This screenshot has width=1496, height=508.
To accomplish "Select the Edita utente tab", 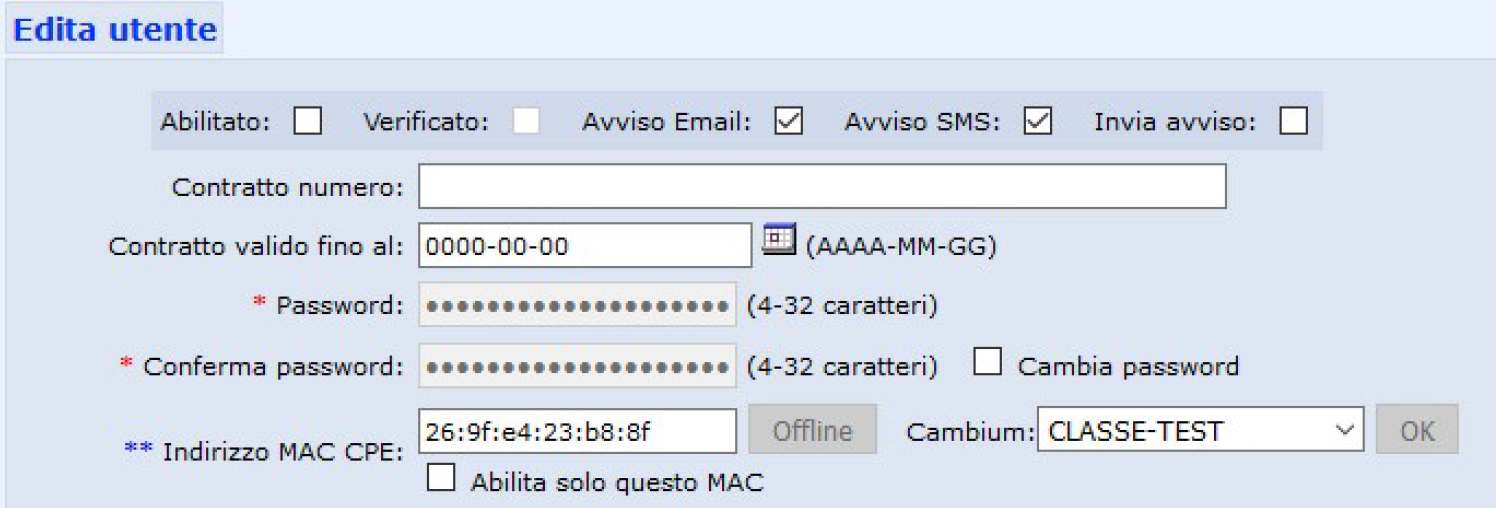I will click(114, 30).
